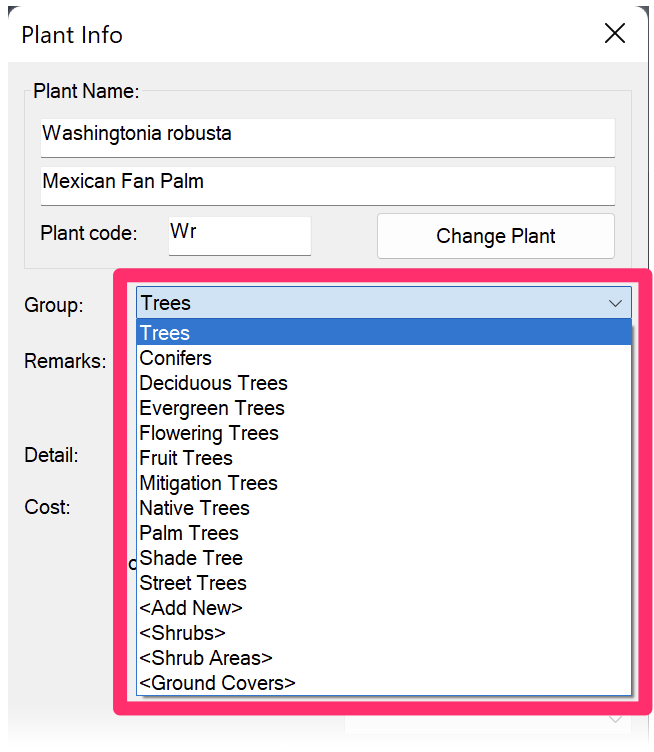
Task: Close the Plant Info dialog
Action: pos(615,34)
